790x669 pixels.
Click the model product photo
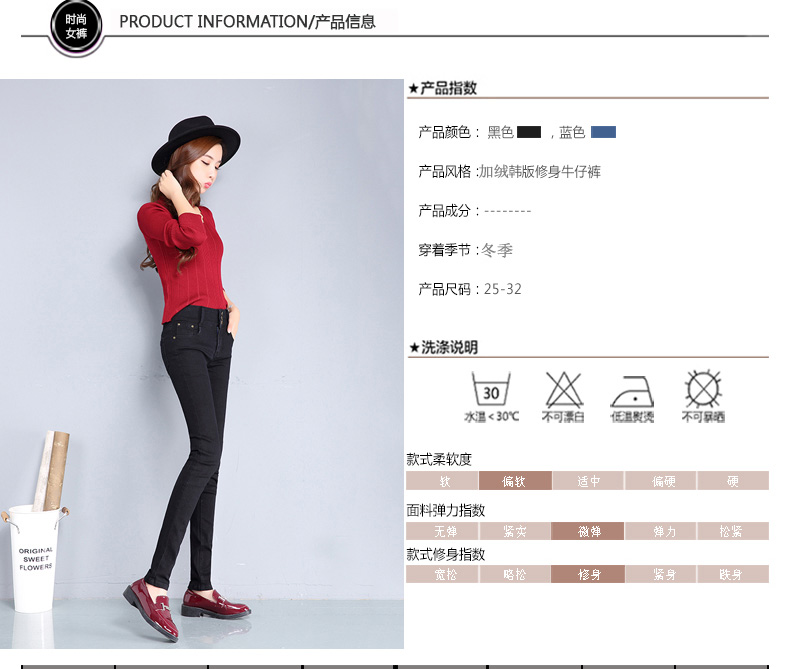(x=202, y=364)
